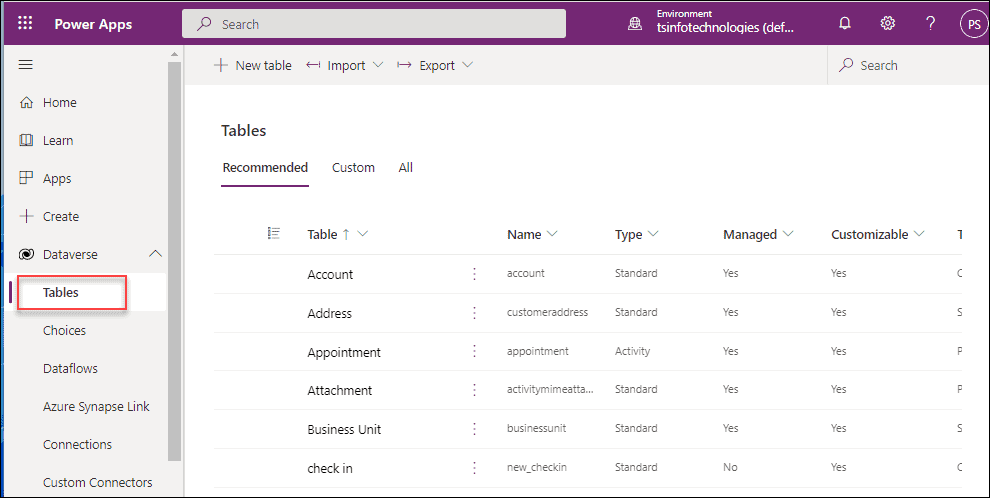Click the new_checkin name cell
990x498 pixels.
click(537, 467)
